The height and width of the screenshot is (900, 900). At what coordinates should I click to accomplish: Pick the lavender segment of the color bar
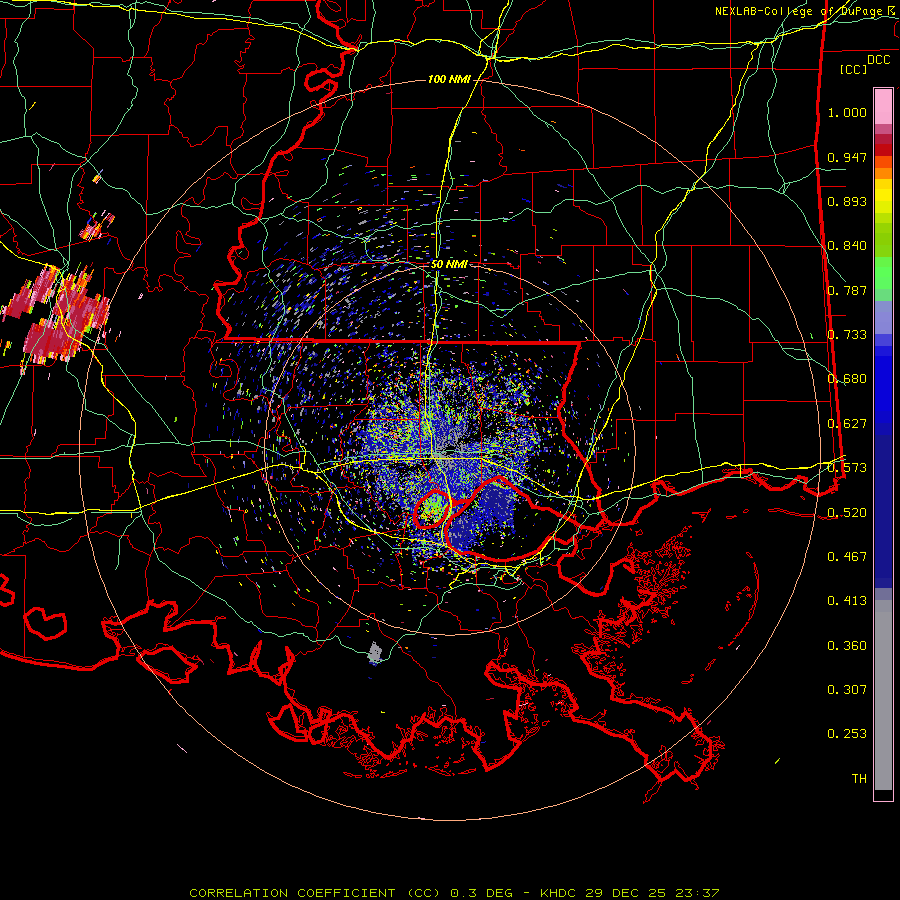point(883,317)
